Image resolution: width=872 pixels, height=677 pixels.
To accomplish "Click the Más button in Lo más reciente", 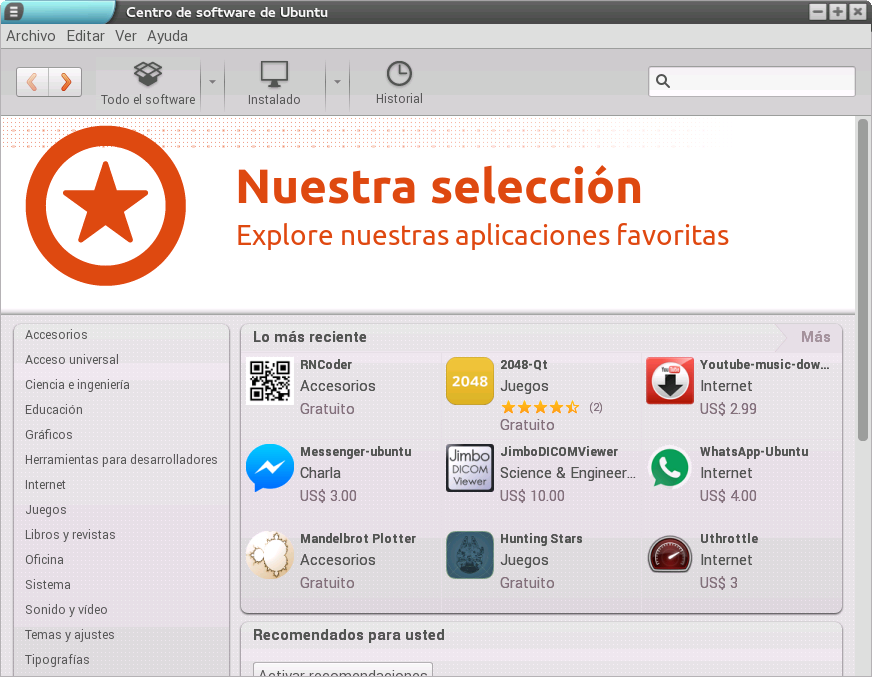I will tap(815, 337).
